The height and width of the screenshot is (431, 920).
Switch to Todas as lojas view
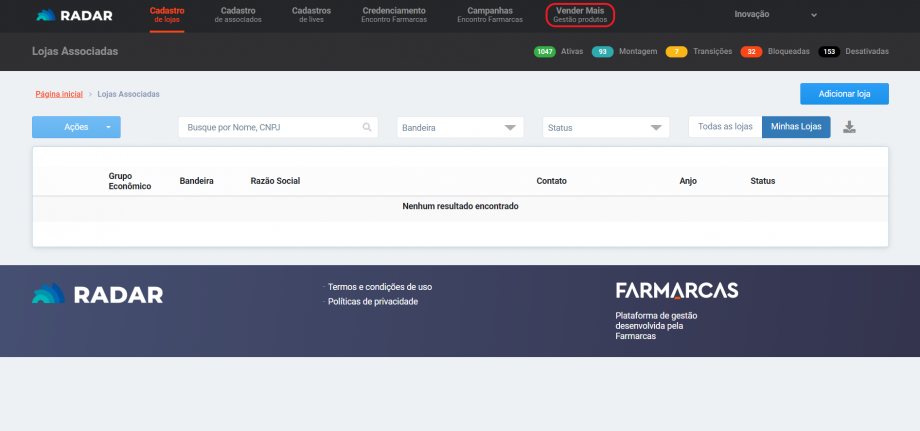725,127
